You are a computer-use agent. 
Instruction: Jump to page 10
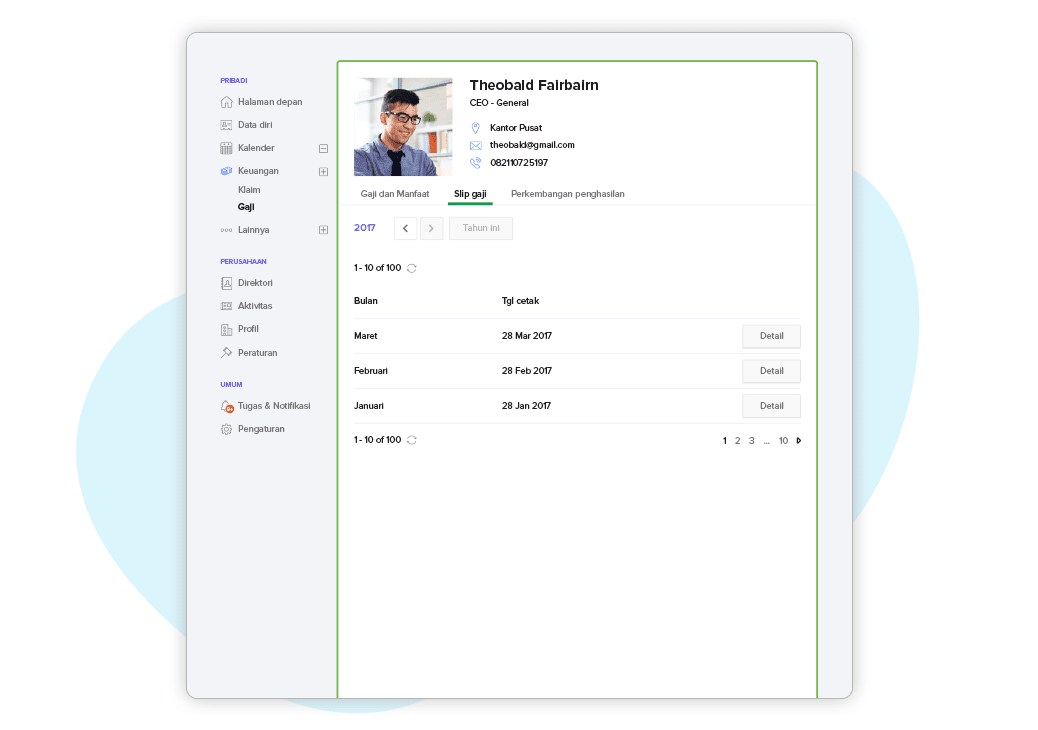[x=783, y=441]
